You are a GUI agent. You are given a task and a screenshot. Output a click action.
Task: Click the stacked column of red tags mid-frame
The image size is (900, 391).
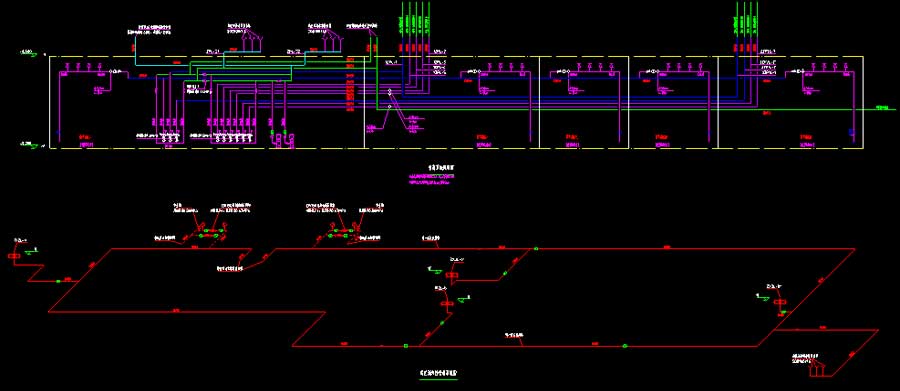coord(350,83)
